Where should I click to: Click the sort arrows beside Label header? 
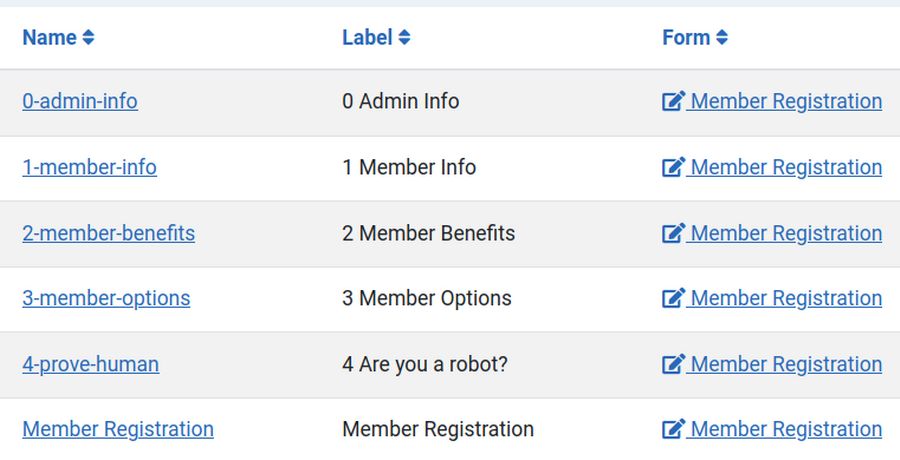click(x=404, y=38)
